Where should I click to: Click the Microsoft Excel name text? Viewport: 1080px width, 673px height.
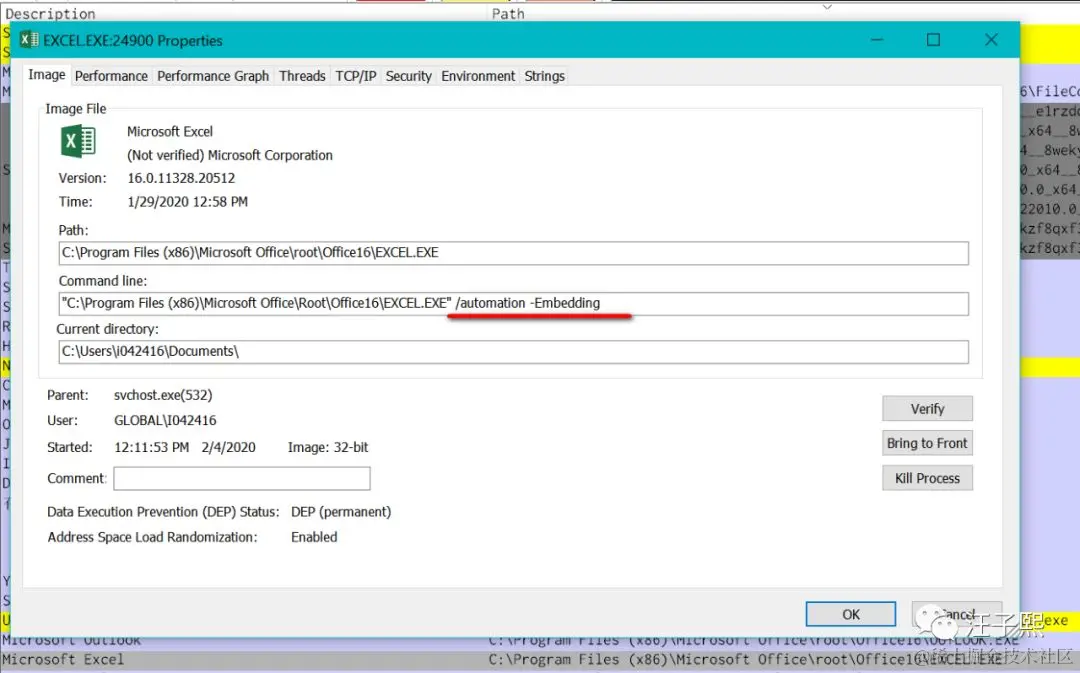pos(170,132)
